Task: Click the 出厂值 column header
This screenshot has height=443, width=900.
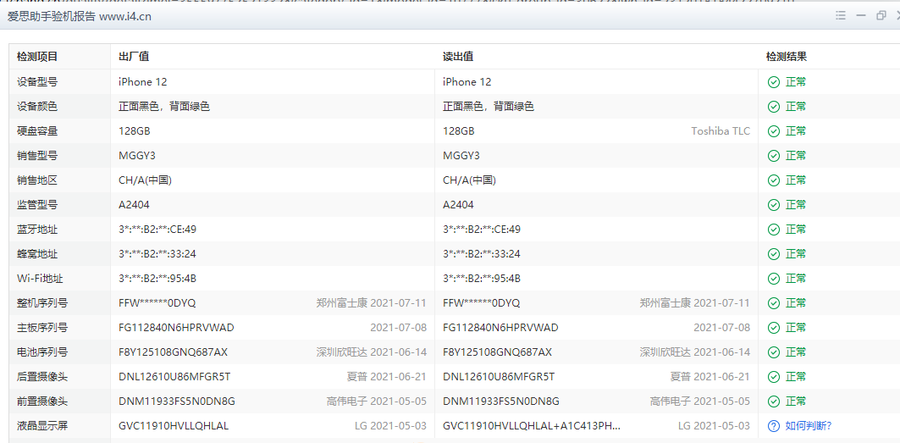Action: pos(134,57)
